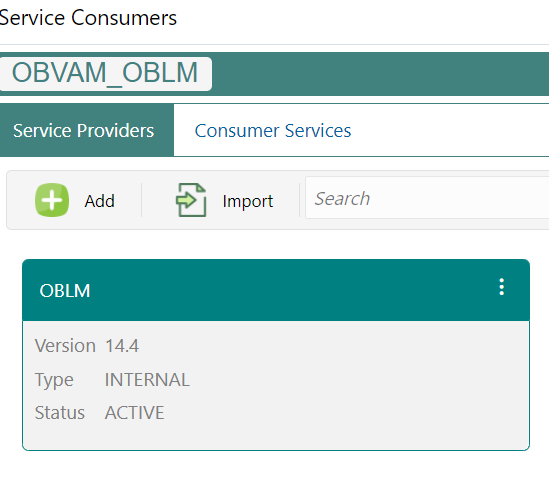The width and height of the screenshot is (549, 479).
Task: Click the green plus Add icon
Action: pos(52,200)
